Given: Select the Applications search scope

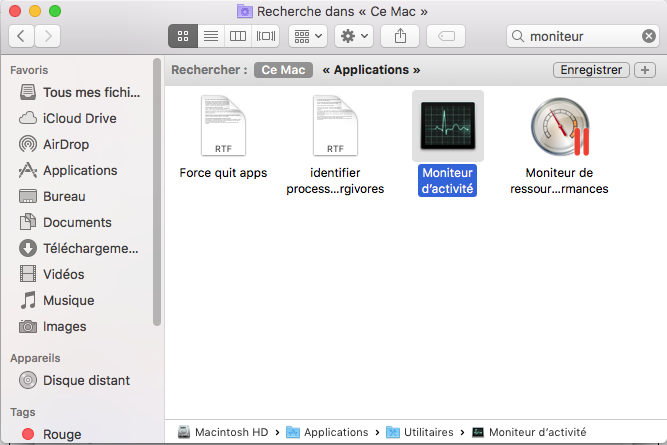Looking at the screenshot, I should tap(371, 70).
